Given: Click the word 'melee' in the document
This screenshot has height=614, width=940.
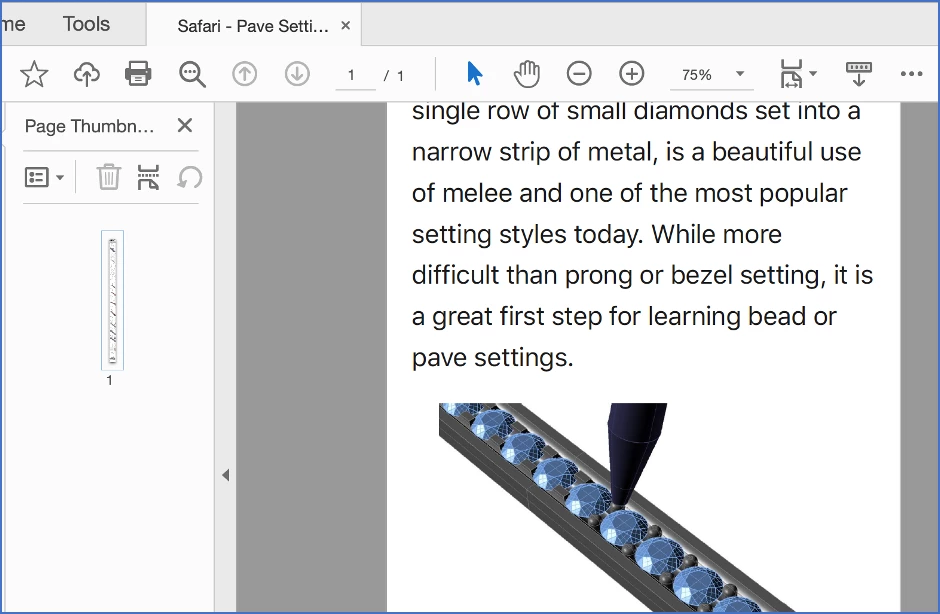Looking at the screenshot, I should click(x=477, y=193).
